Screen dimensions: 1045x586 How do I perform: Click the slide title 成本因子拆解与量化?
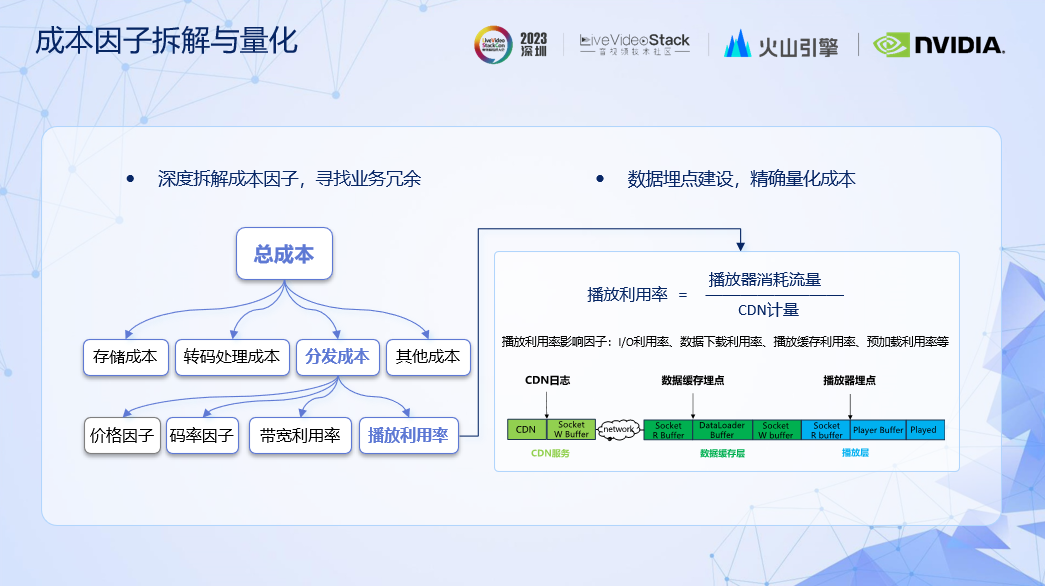(x=166, y=42)
